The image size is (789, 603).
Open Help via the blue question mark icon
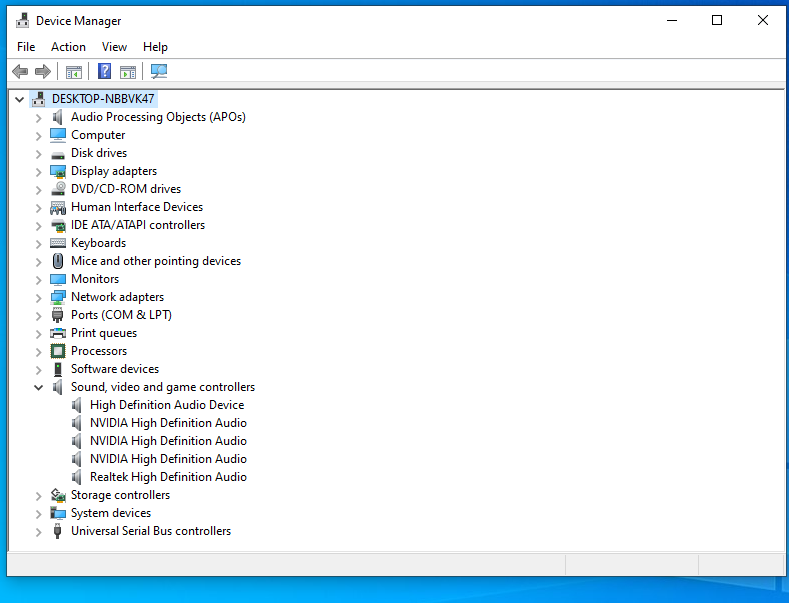(104, 71)
